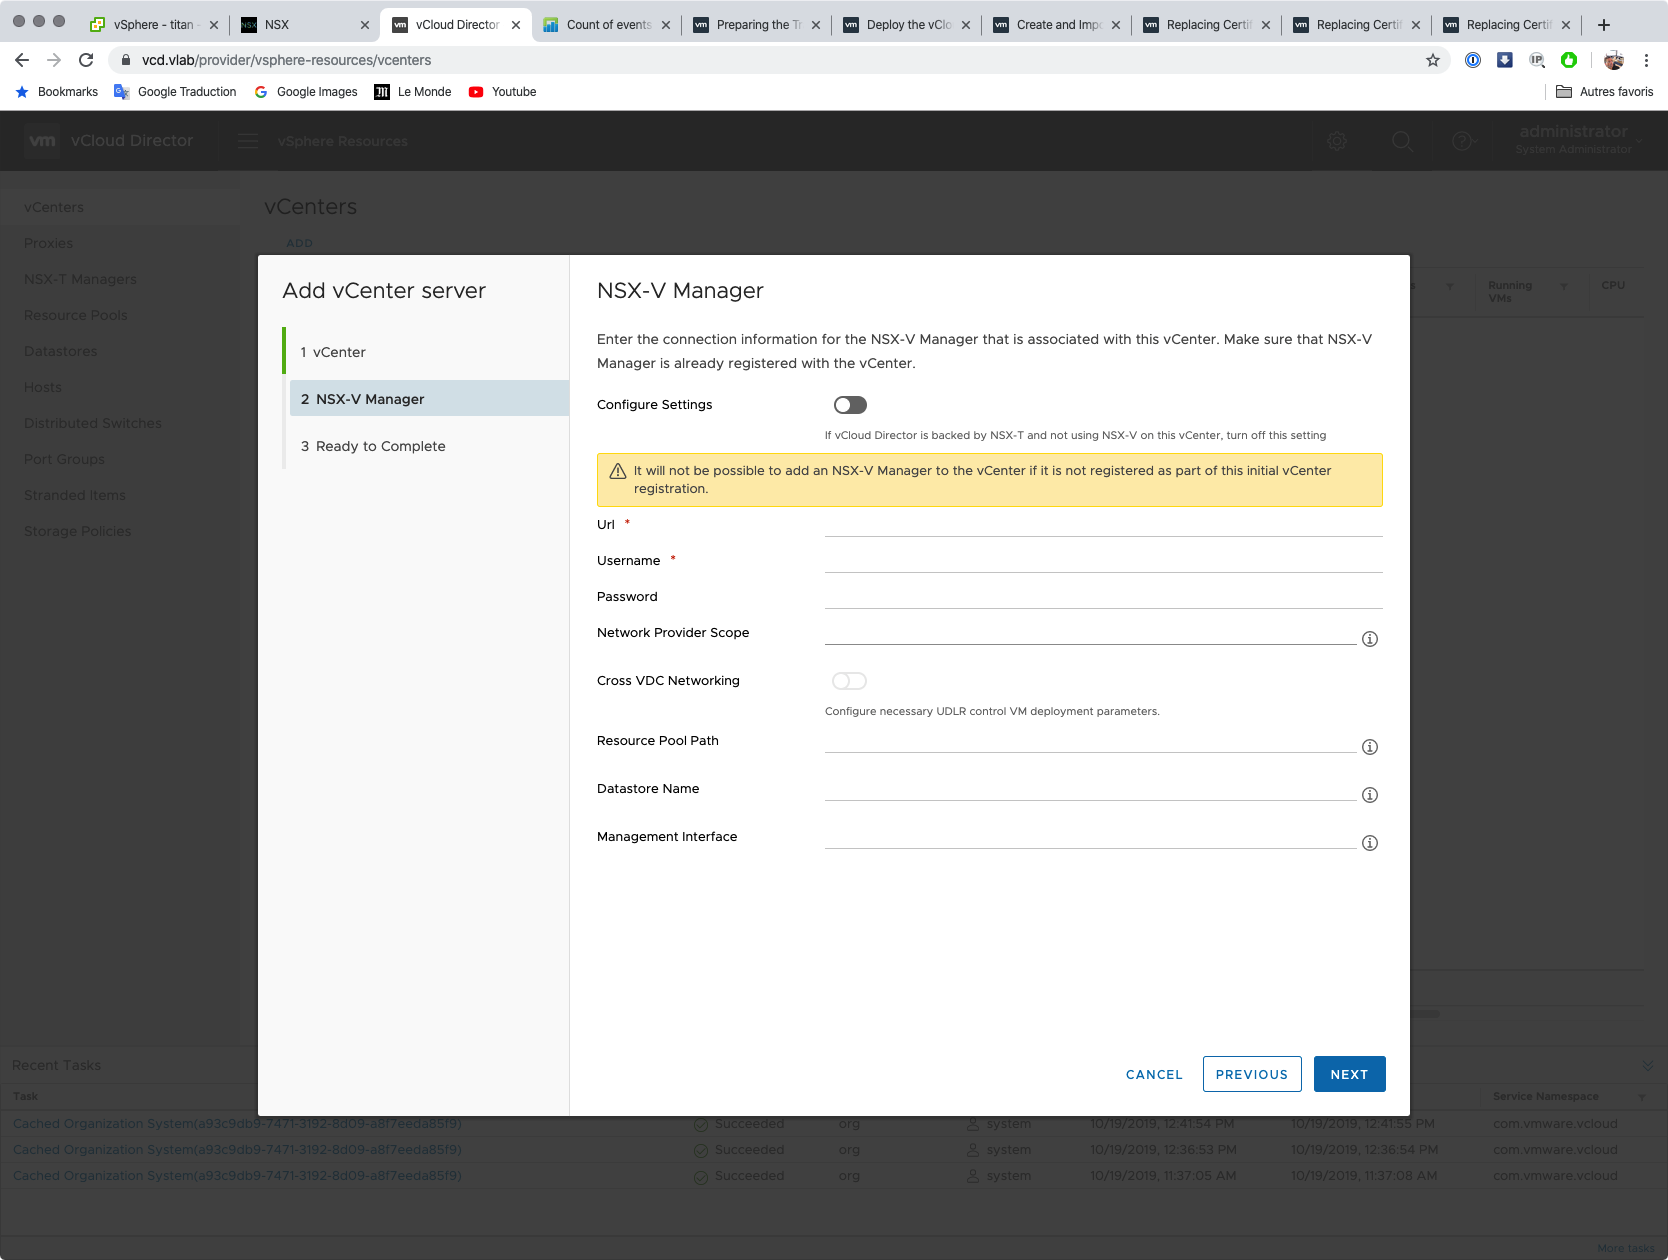Enable the Cross VDC Networking toggle

coord(849,681)
